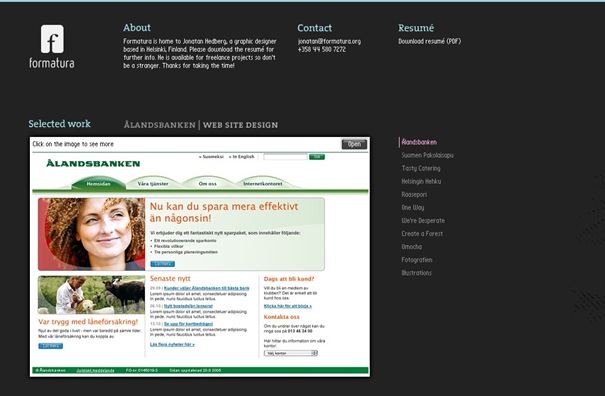Click the Klicka här för att börja link
The height and width of the screenshot is (396, 605).
click(288, 306)
